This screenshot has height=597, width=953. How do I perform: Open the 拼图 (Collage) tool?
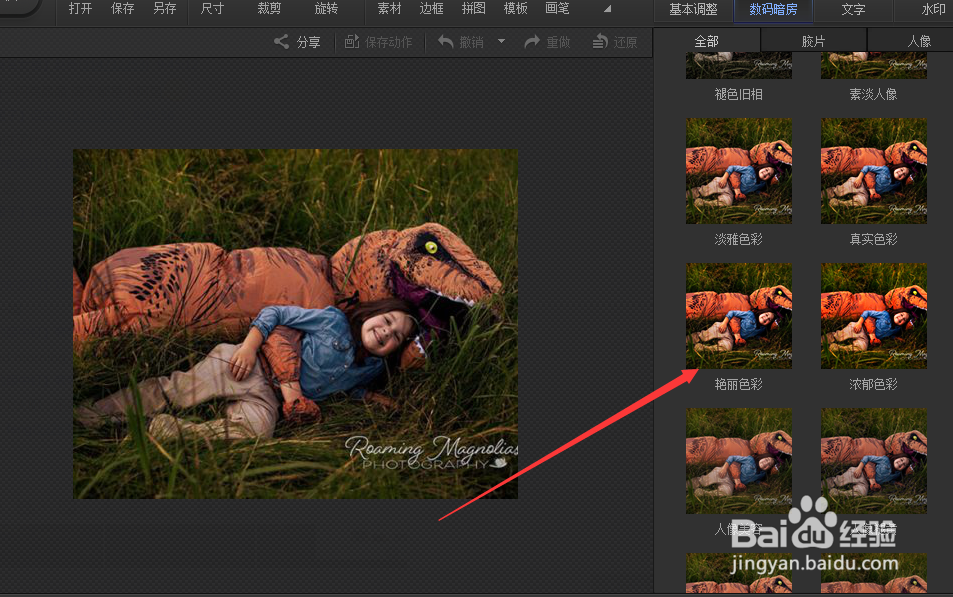tap(473, 9)
